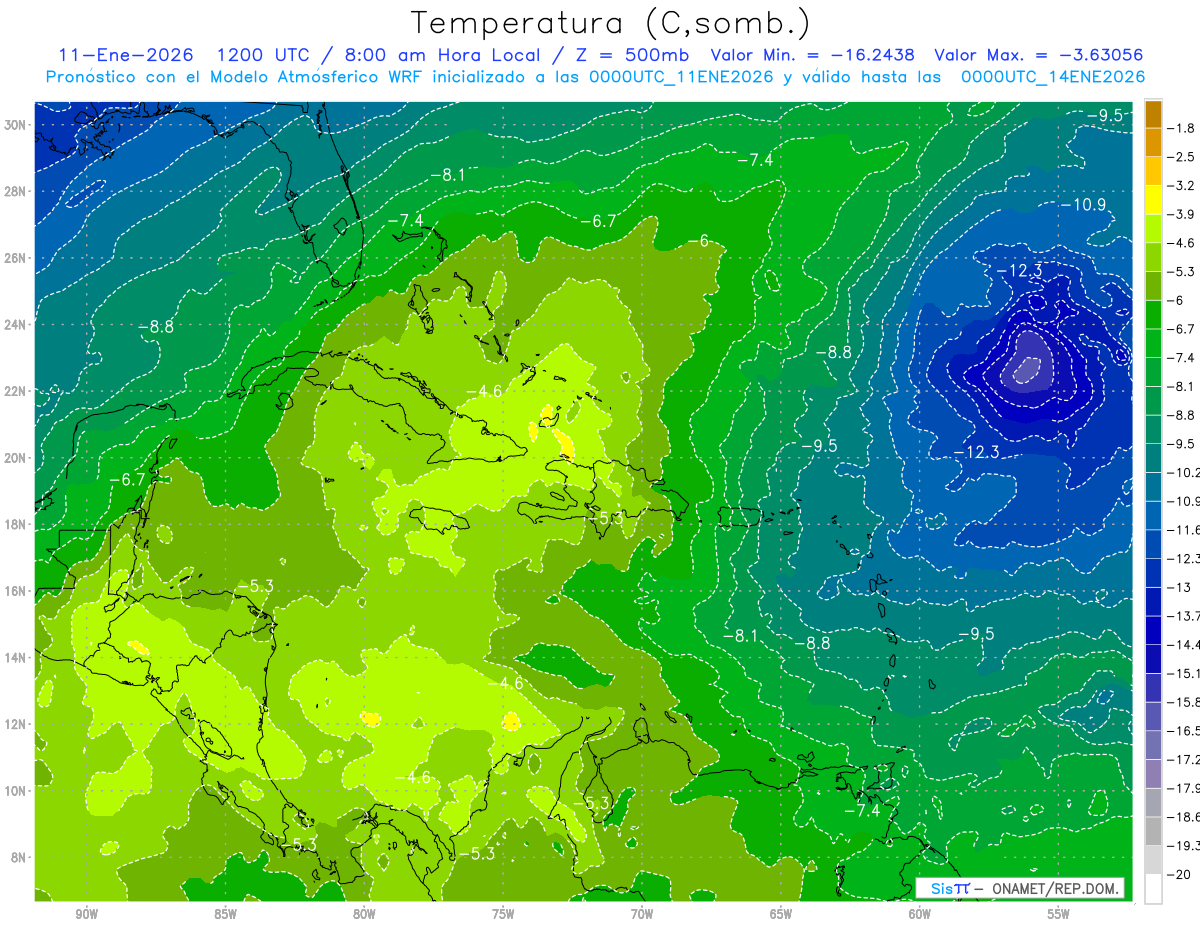Click the '-3.9' colorbar scale label
The width and height of the screenshot is (1200, 927).
(1181, 214)
